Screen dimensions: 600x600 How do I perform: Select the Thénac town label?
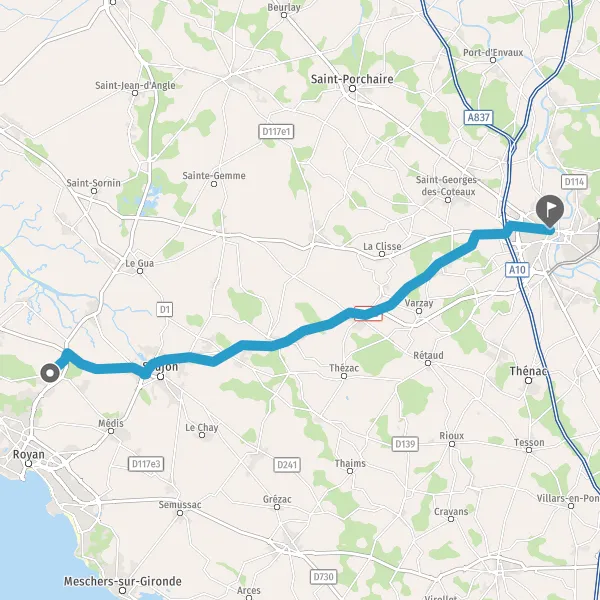click(528, 371)
